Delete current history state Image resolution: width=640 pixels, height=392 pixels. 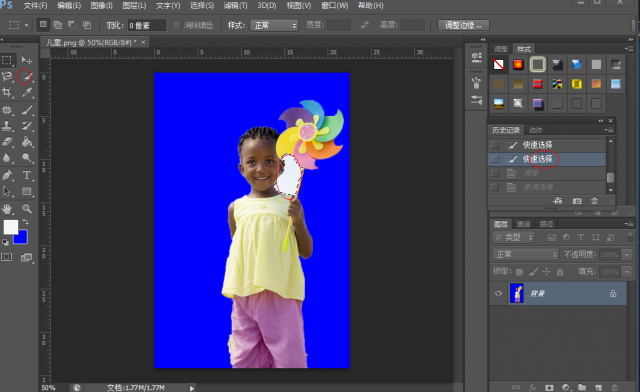[x=594, y=201]
